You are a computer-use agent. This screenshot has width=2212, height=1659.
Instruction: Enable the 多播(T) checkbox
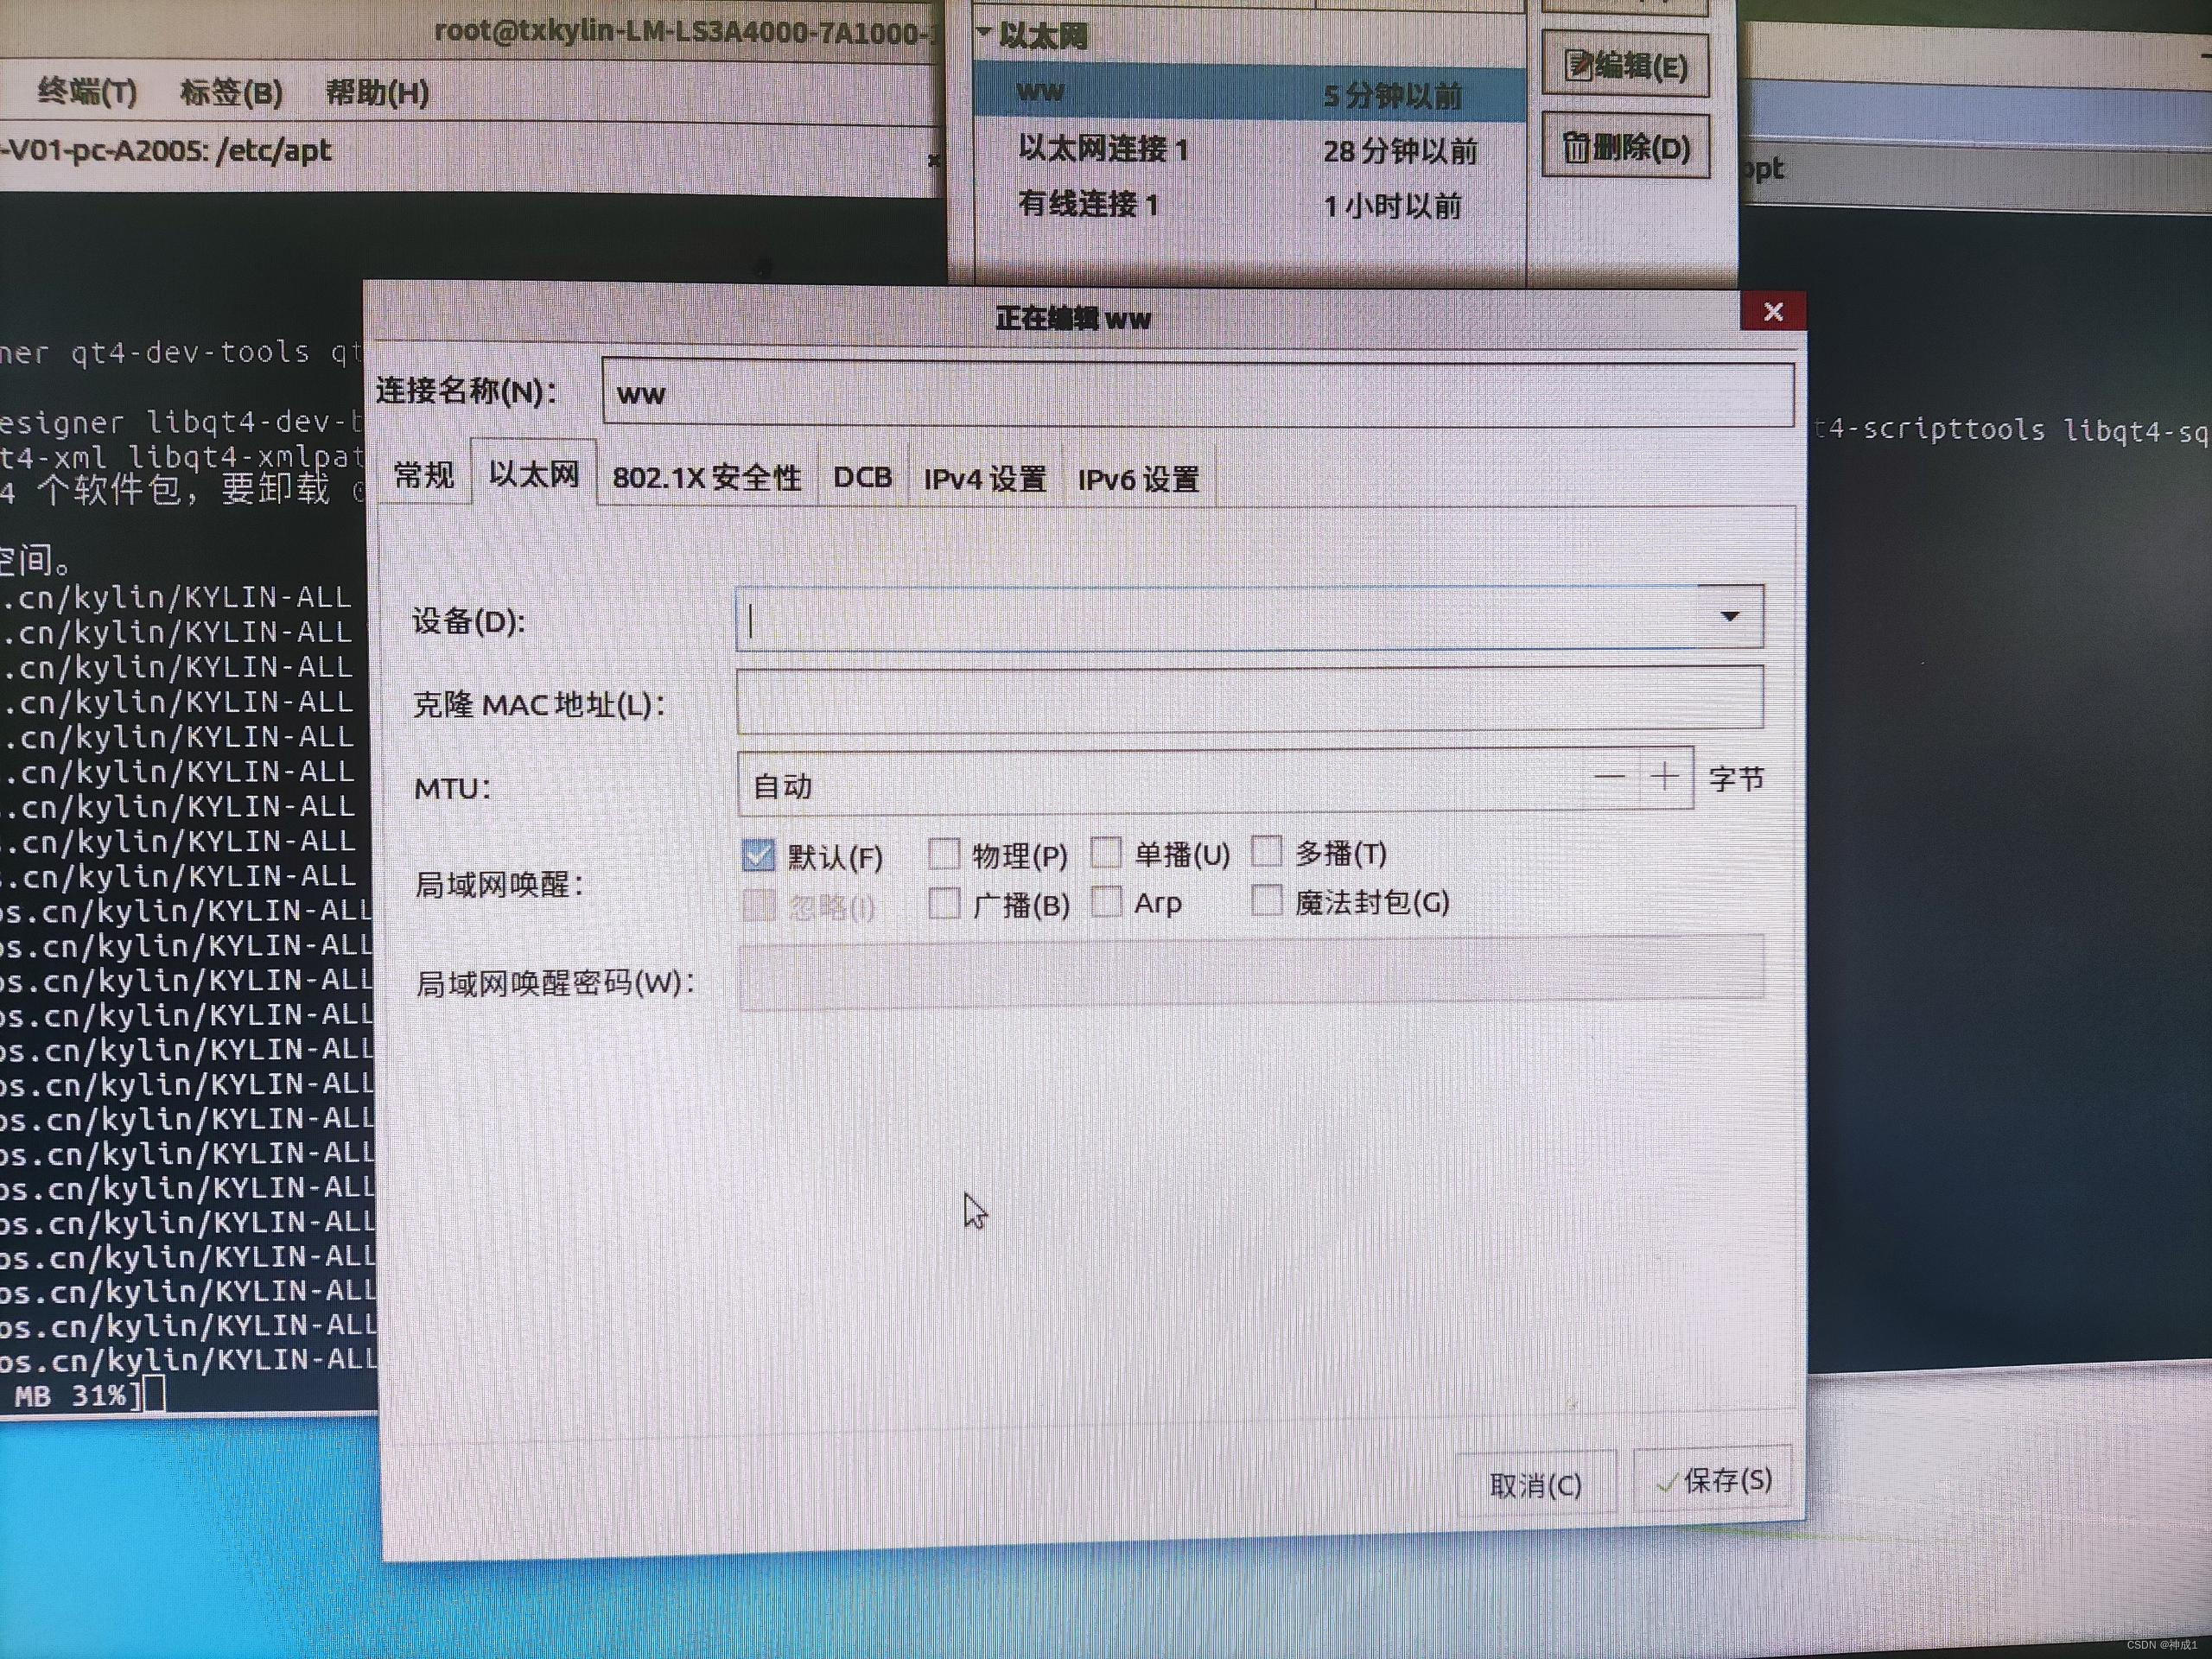coord(1266,851)
